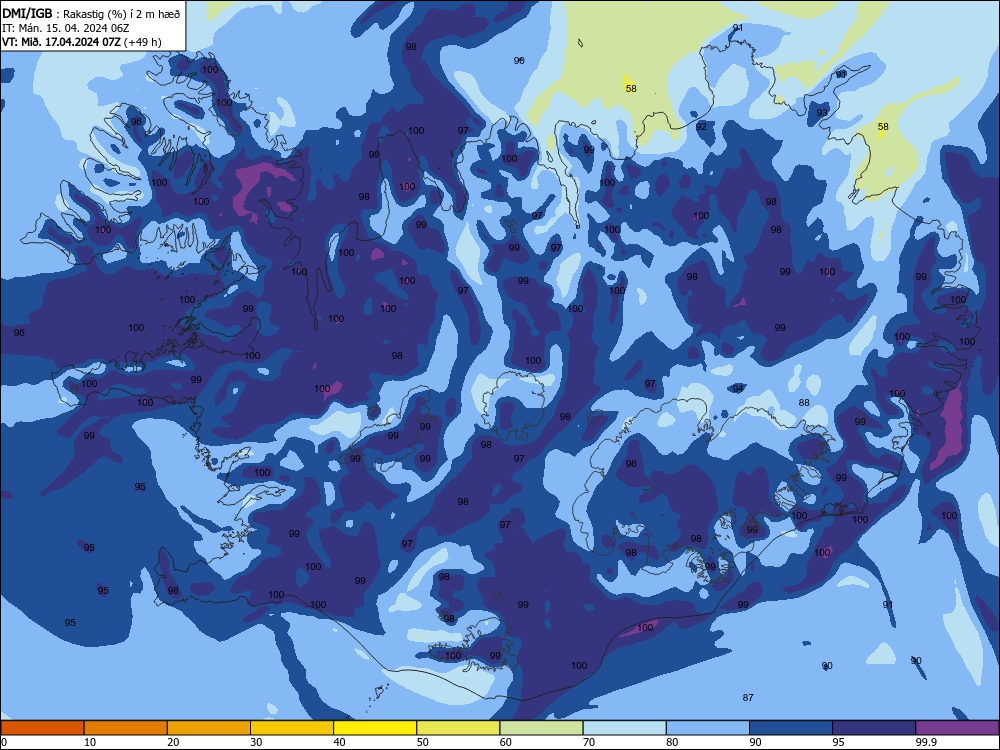The image size is (1000, 750).
Task: Click the humidity value '88' on the map
Action: 804,402
